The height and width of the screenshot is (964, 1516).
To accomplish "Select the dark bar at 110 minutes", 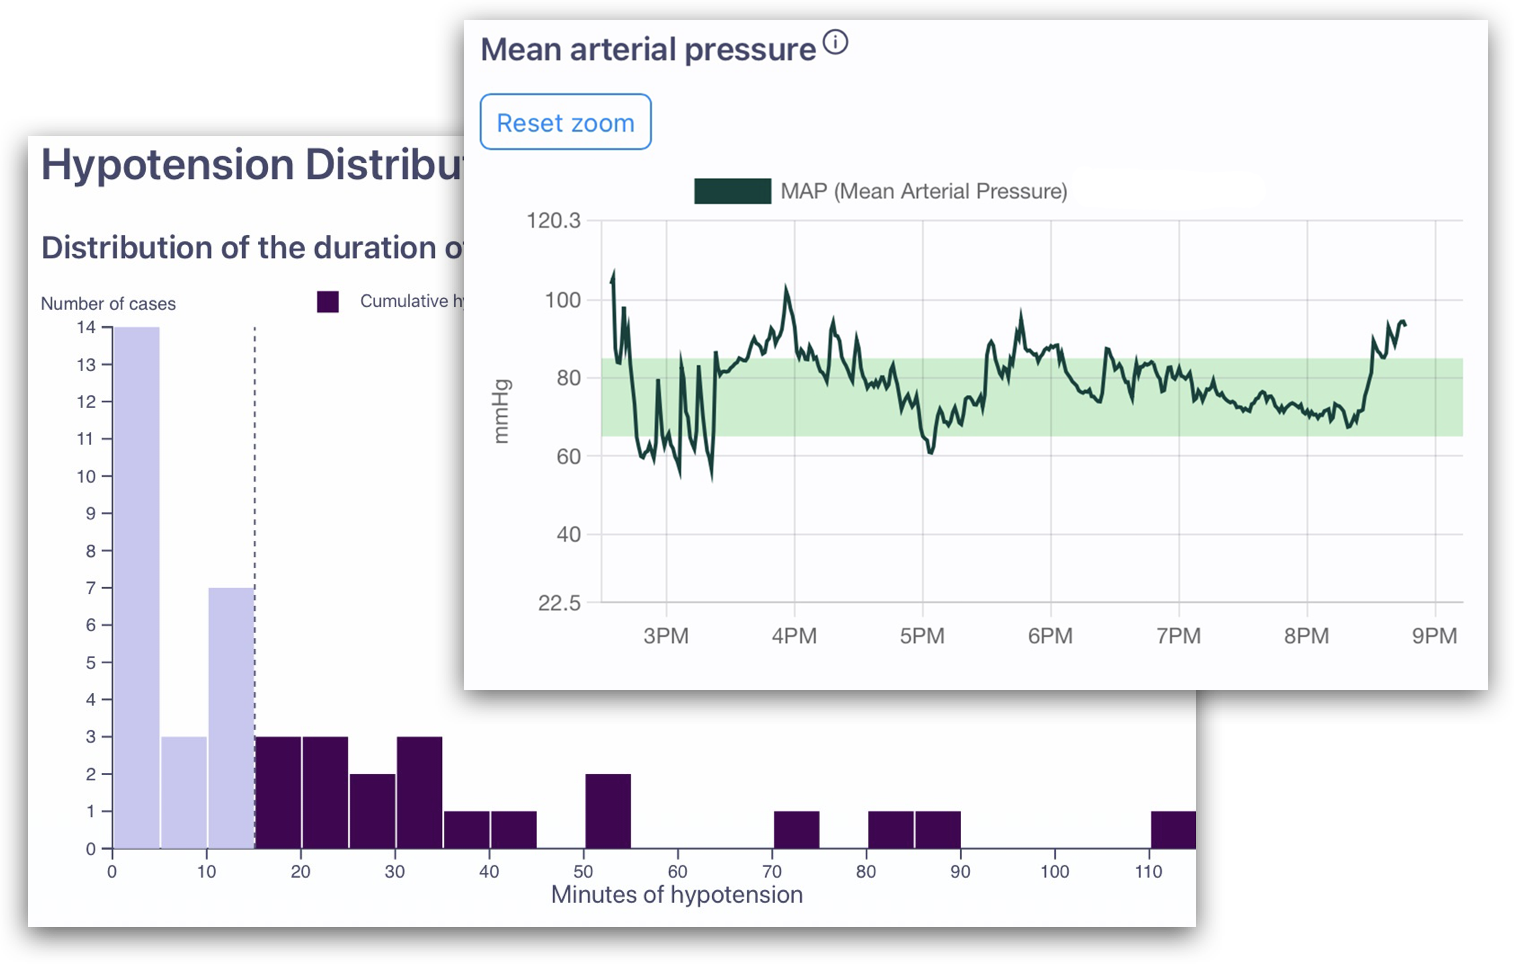I will 1173,830.
